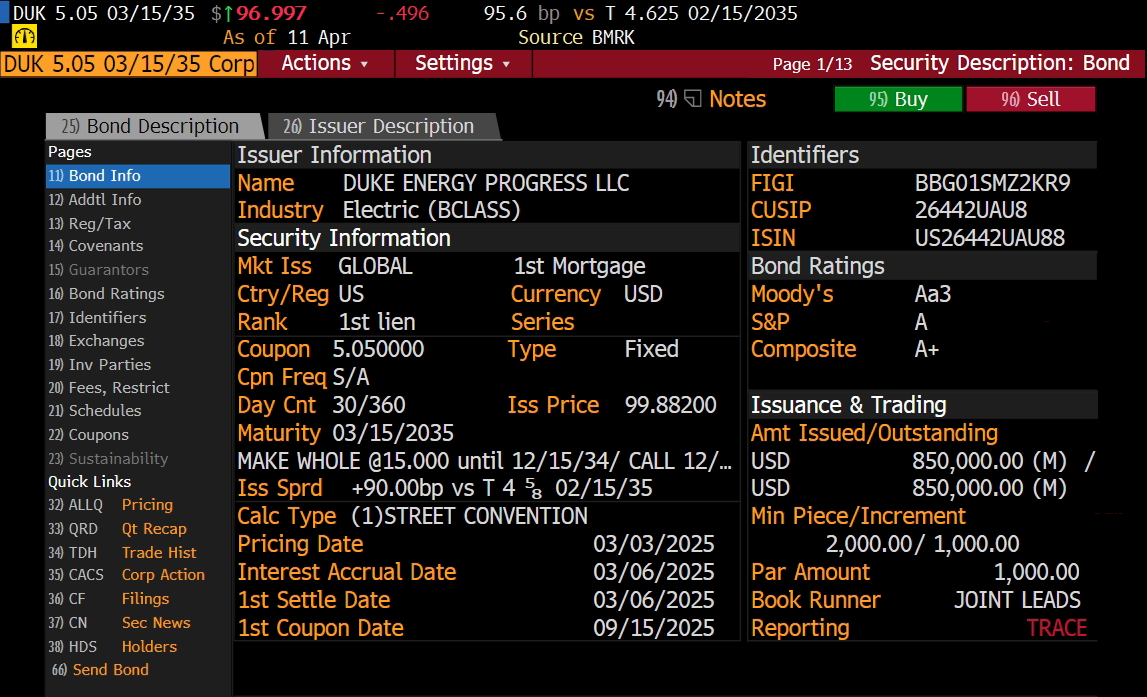Open the Addtl Info page
The height and width of the screenshot is (697, 1147).
point(95,200)
